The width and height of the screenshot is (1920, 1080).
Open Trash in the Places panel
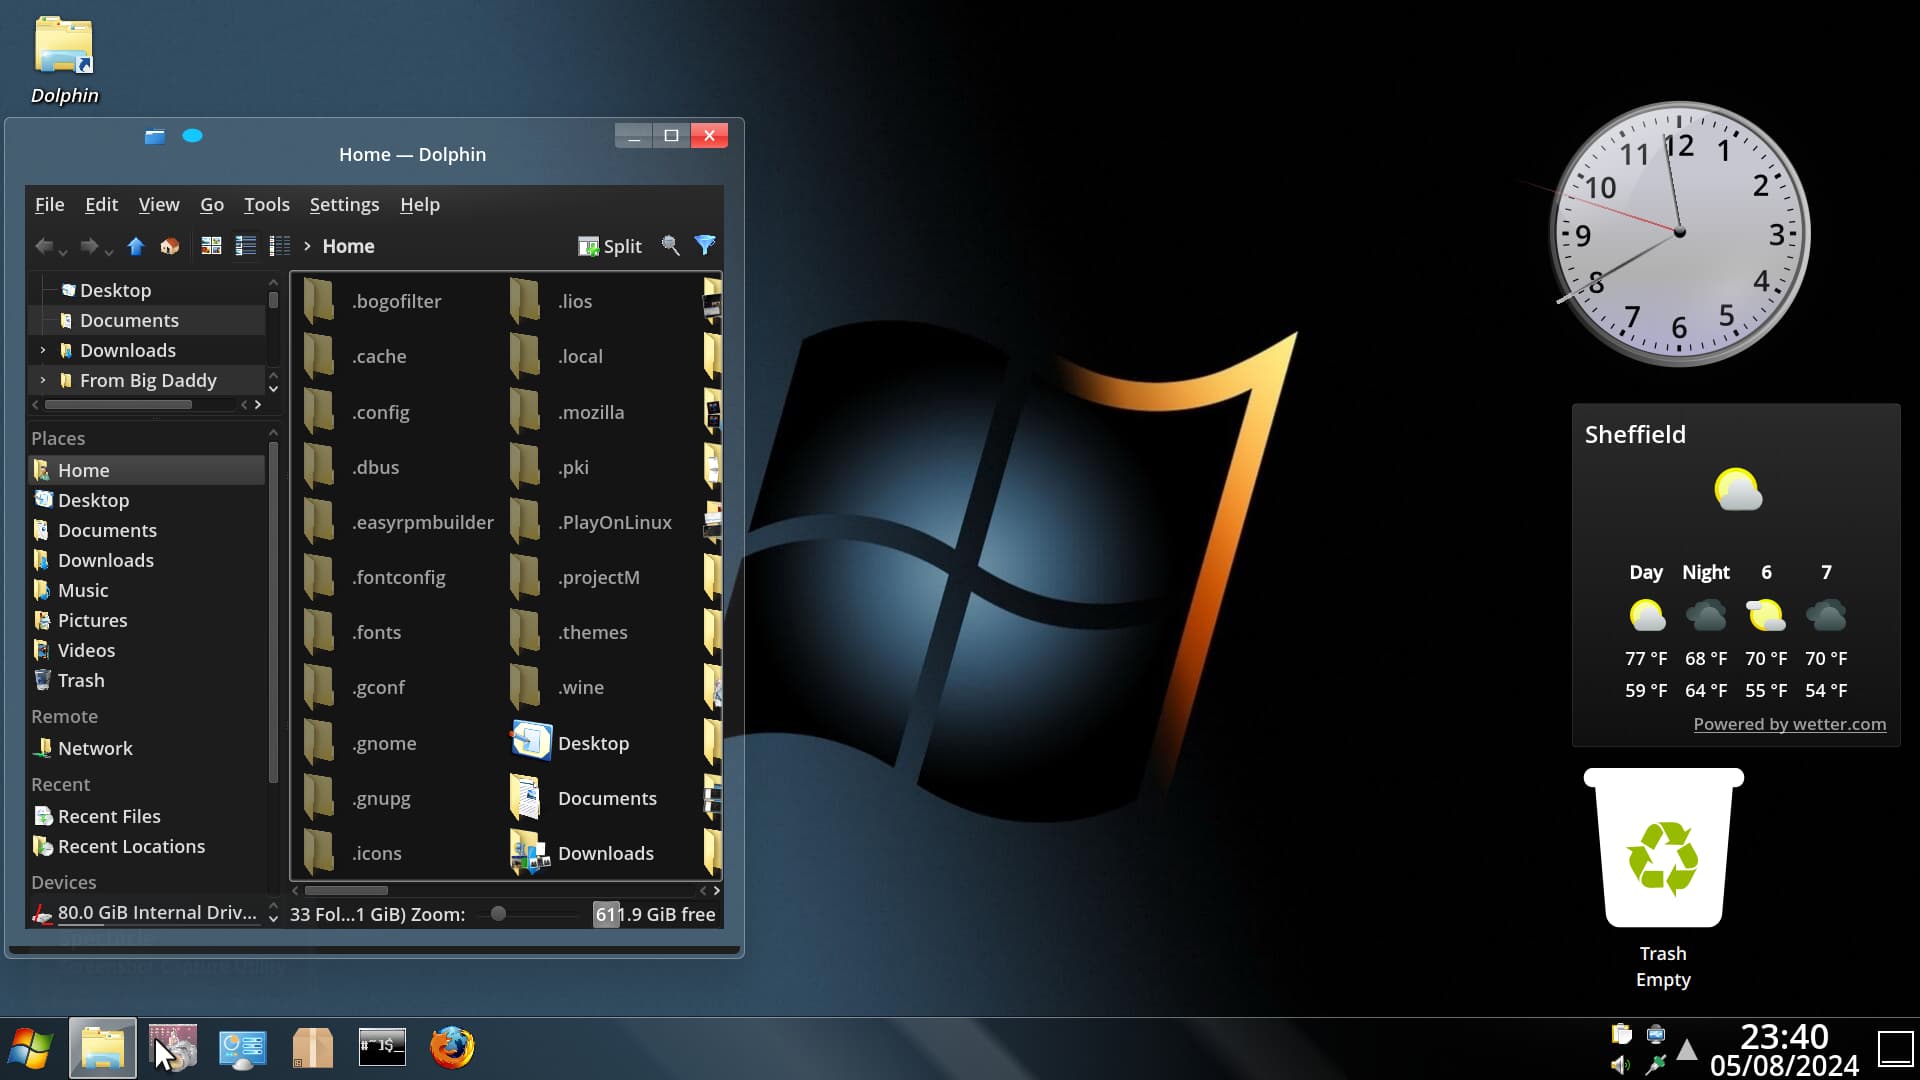pos(146,680)
